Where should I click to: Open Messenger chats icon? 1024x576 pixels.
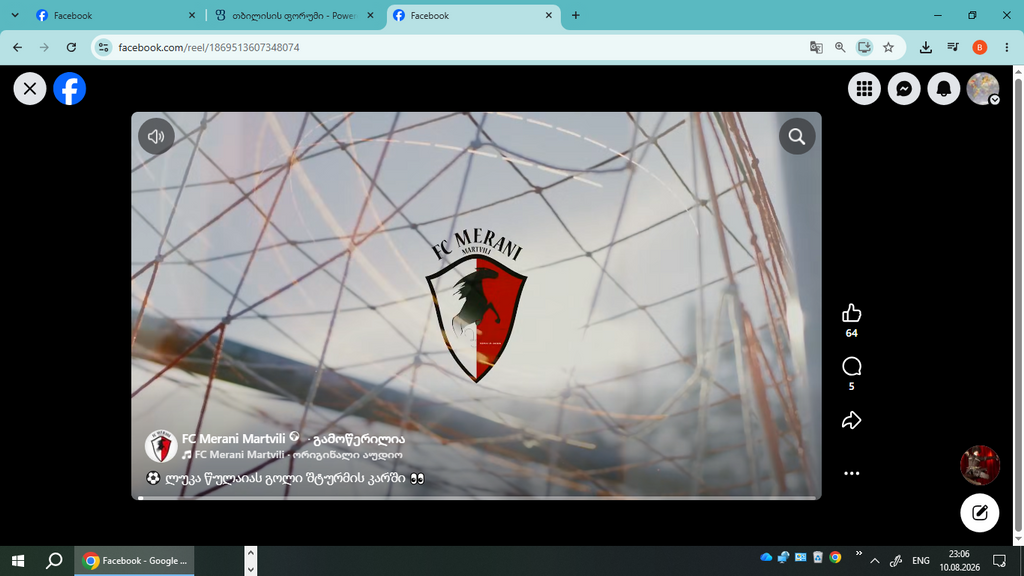coord(904,89)
